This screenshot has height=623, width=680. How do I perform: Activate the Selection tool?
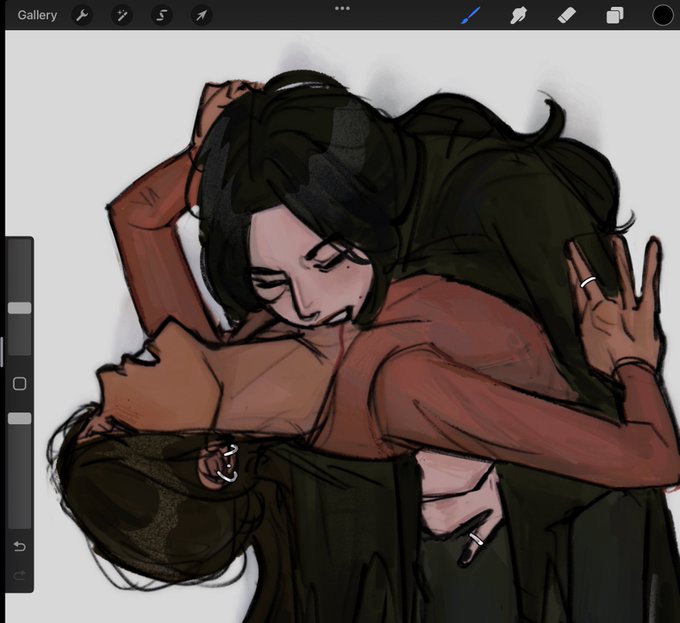162,16
